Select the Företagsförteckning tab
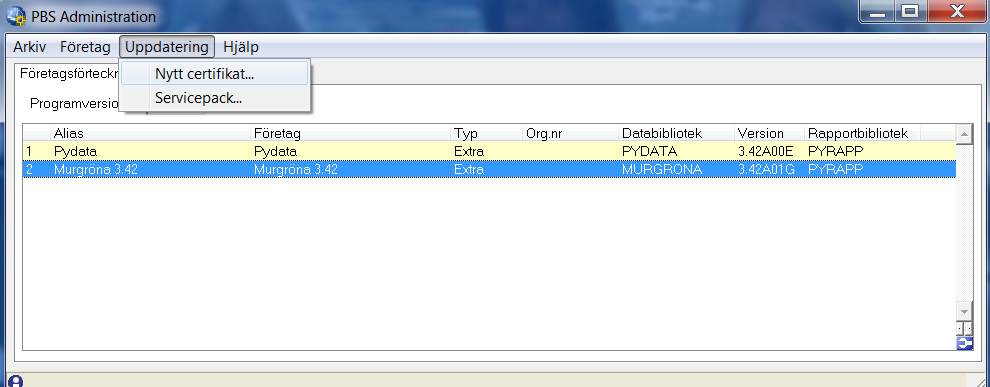This screenshot has width=990, height=387. (68, 73)
